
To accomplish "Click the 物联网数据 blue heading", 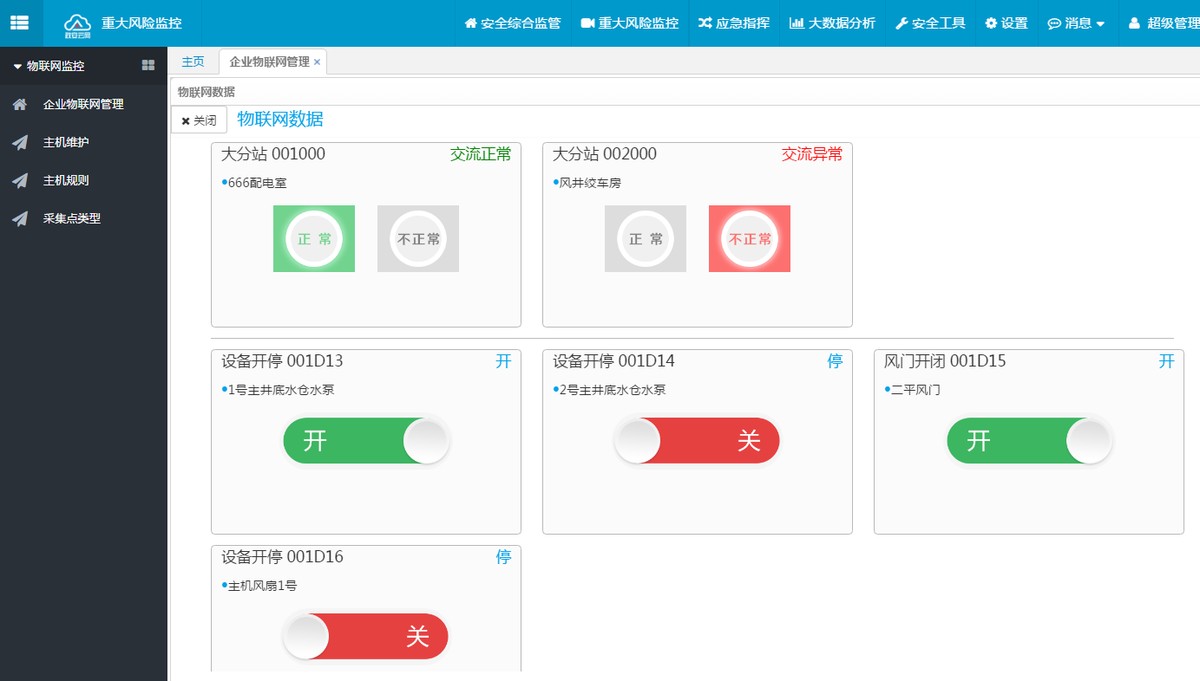I will pyautogui.click(x=280, y=119).
